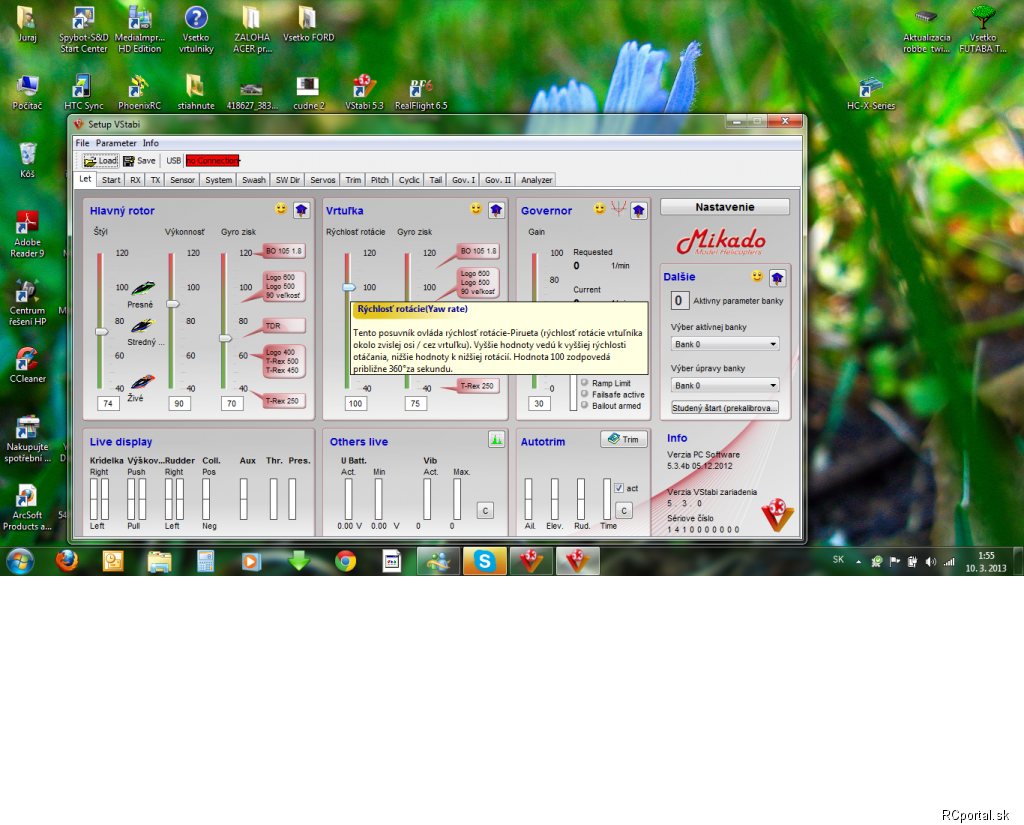Click the C button in Autotrim panel
This screenshot has width=1024, height=825.
624,510
